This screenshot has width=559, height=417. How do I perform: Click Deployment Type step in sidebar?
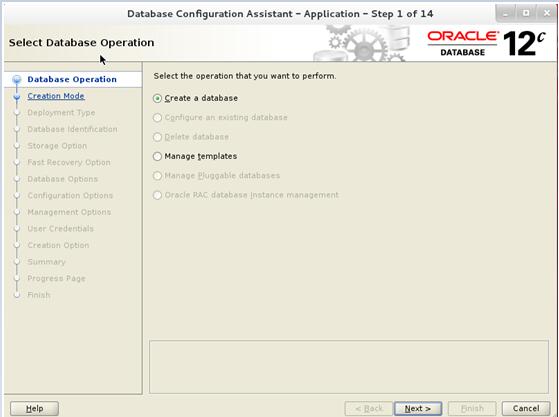(61, 113)
